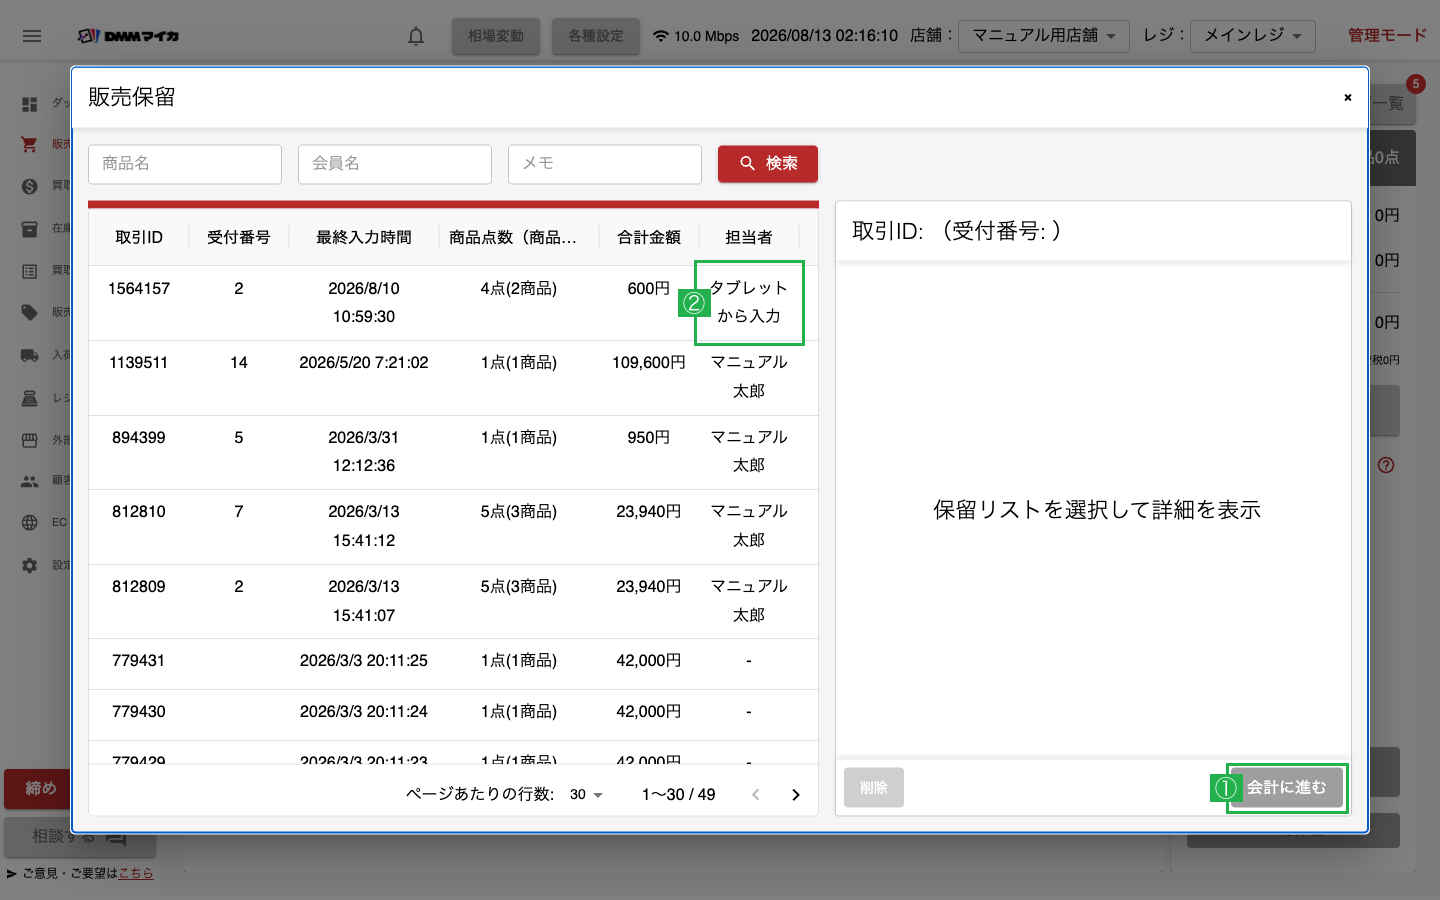Open the rows per page dropdown

click(587, 795)
